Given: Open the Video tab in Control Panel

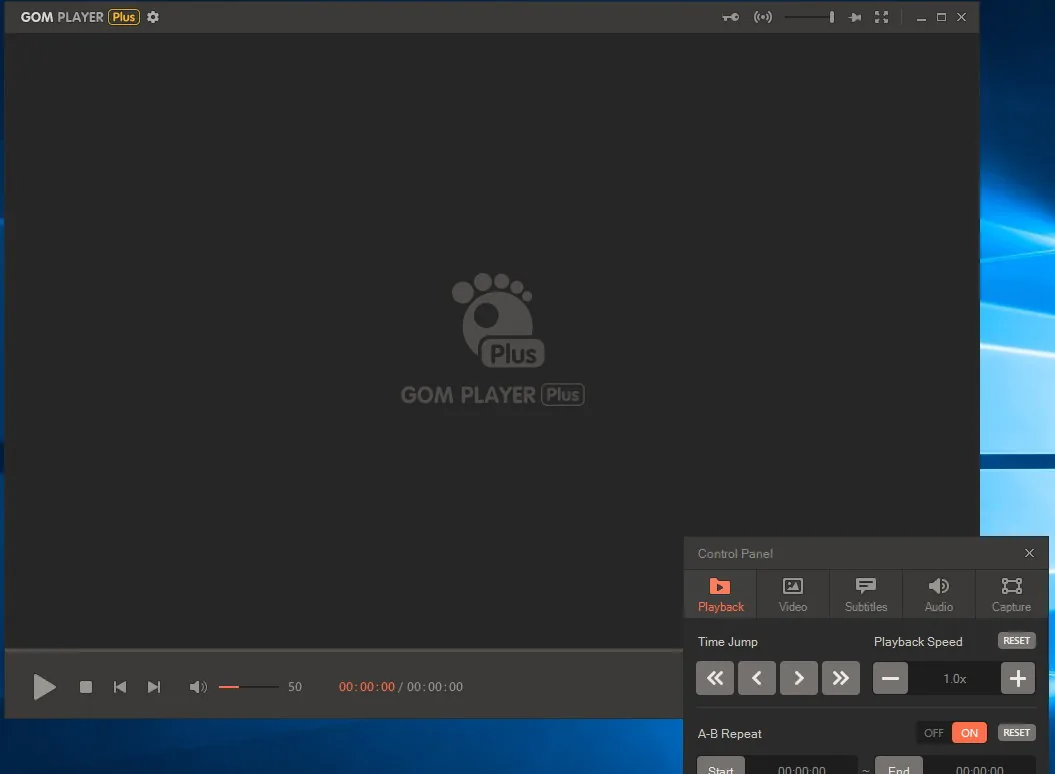Looking at the screenshot, I should [x=793, y=594].
